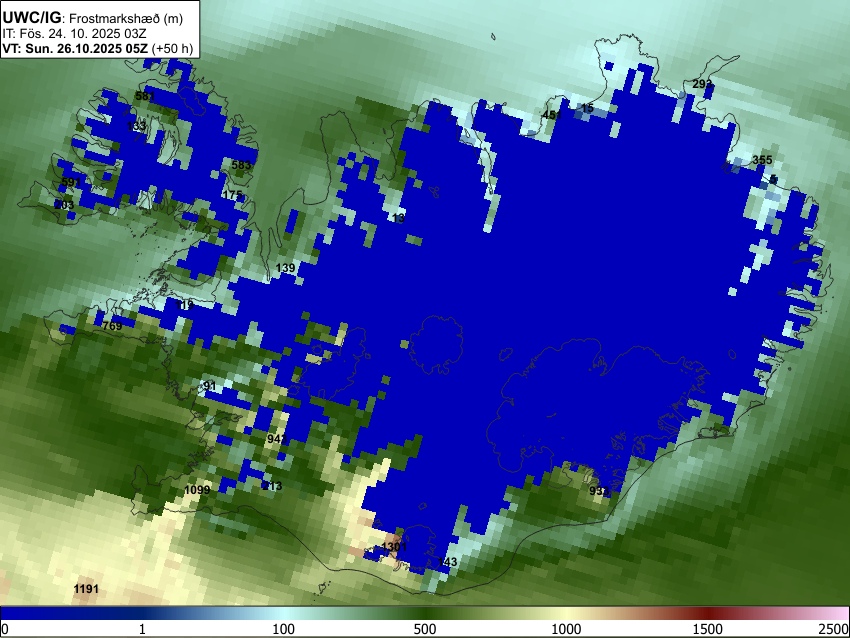Click the '581' value in the Westfjords
The height and width of the screenshot is (638, 850).
(145, 96)
